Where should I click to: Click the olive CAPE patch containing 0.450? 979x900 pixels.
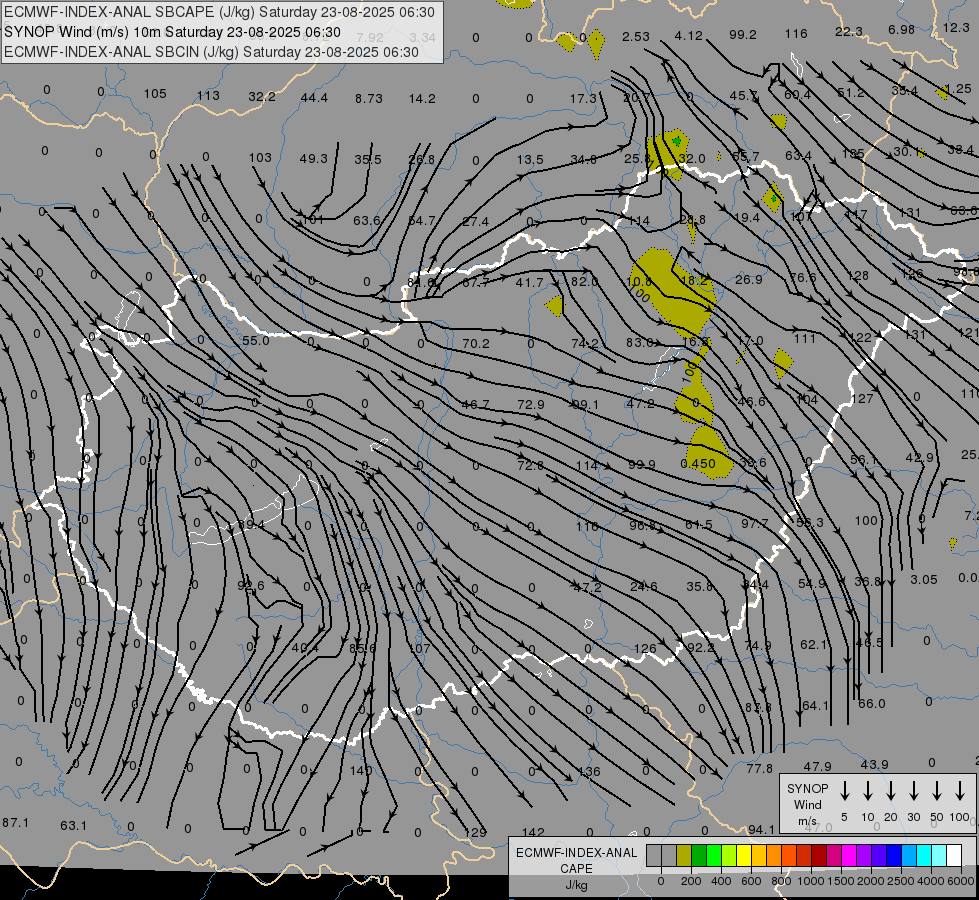click(x=709, y=453)
